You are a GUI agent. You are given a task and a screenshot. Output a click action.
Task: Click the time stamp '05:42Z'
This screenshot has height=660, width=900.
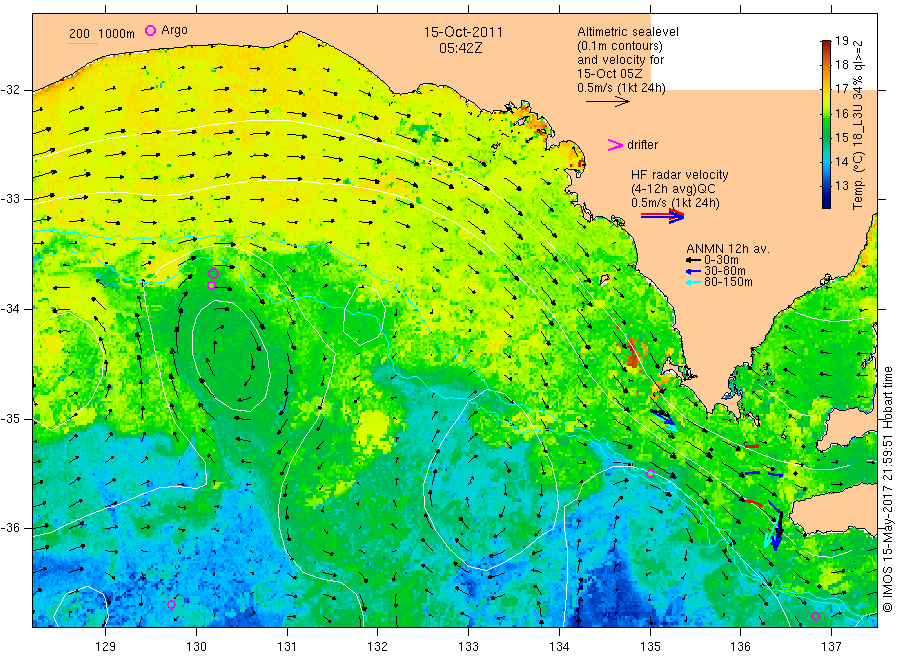tap(460, 48)
